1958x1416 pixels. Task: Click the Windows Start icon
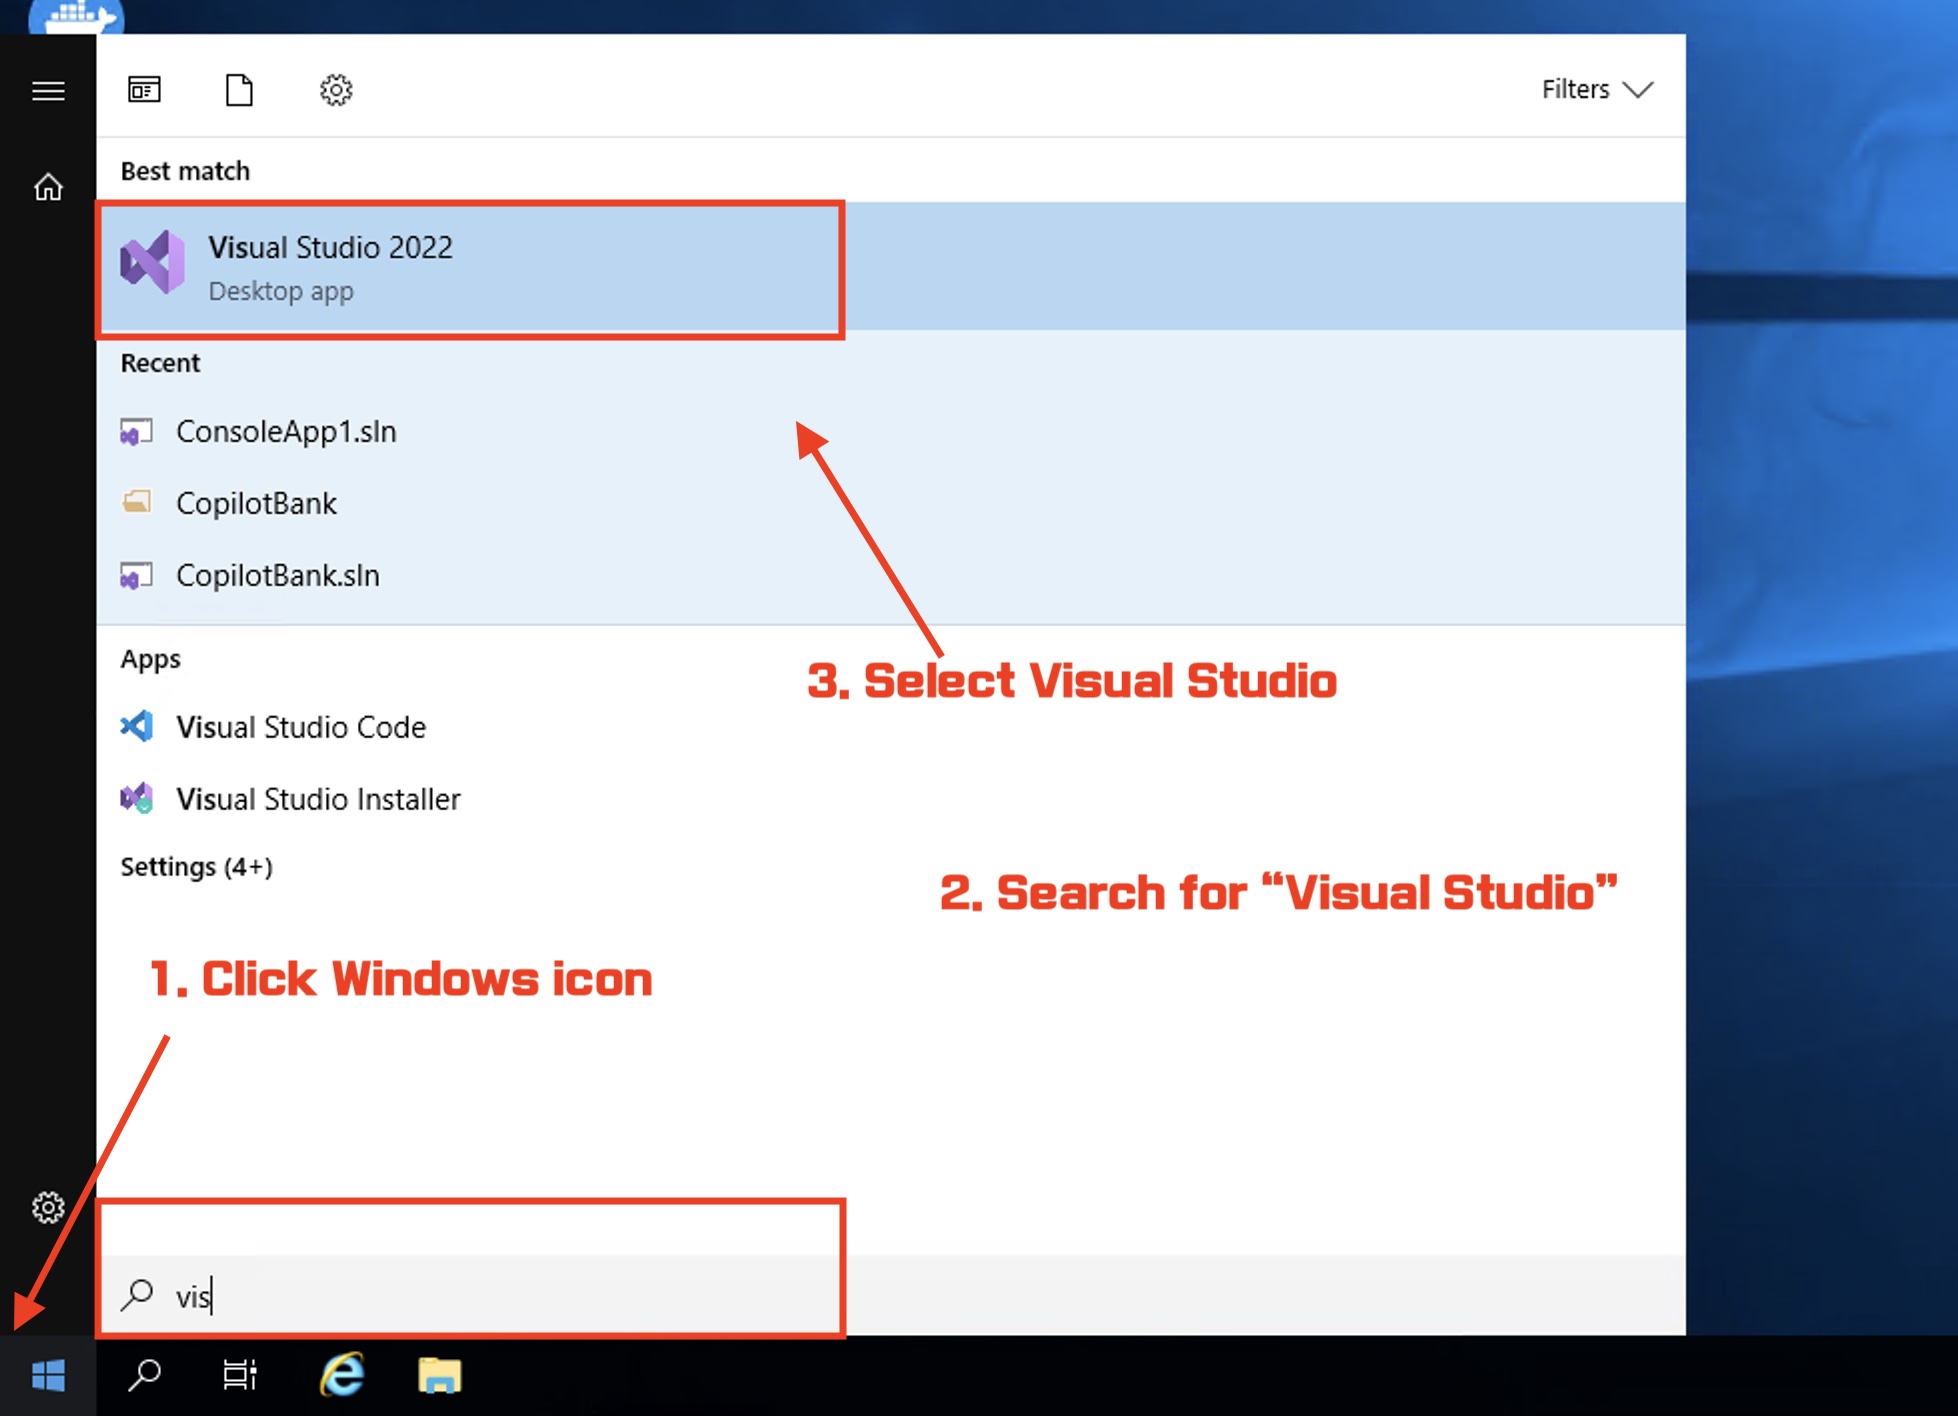(48, 1376)
